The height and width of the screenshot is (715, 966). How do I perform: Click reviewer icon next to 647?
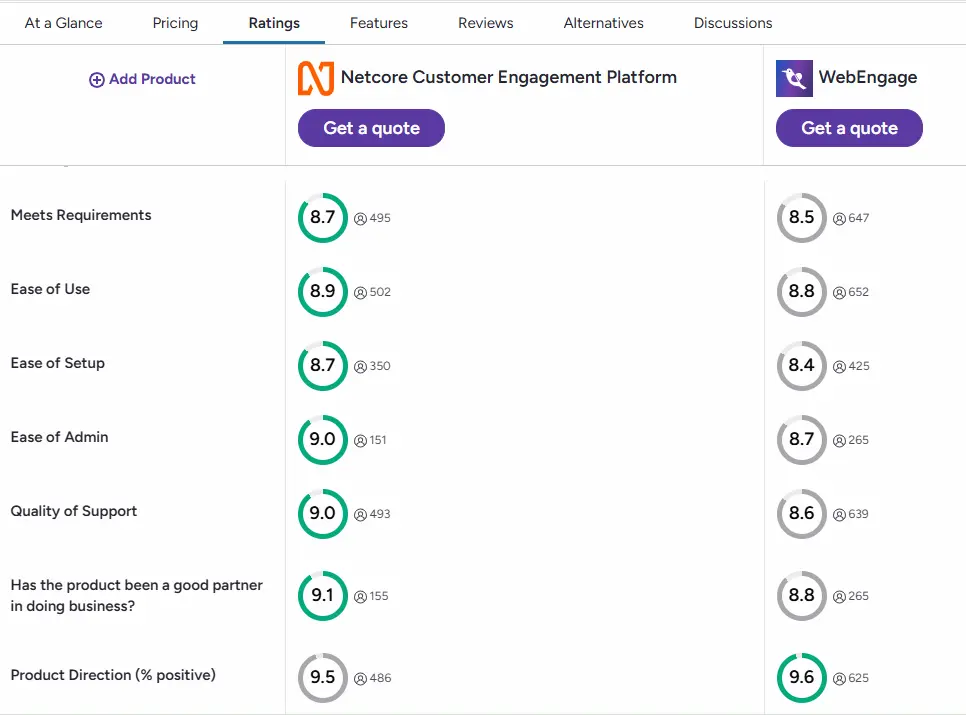[x=839, y=219]
